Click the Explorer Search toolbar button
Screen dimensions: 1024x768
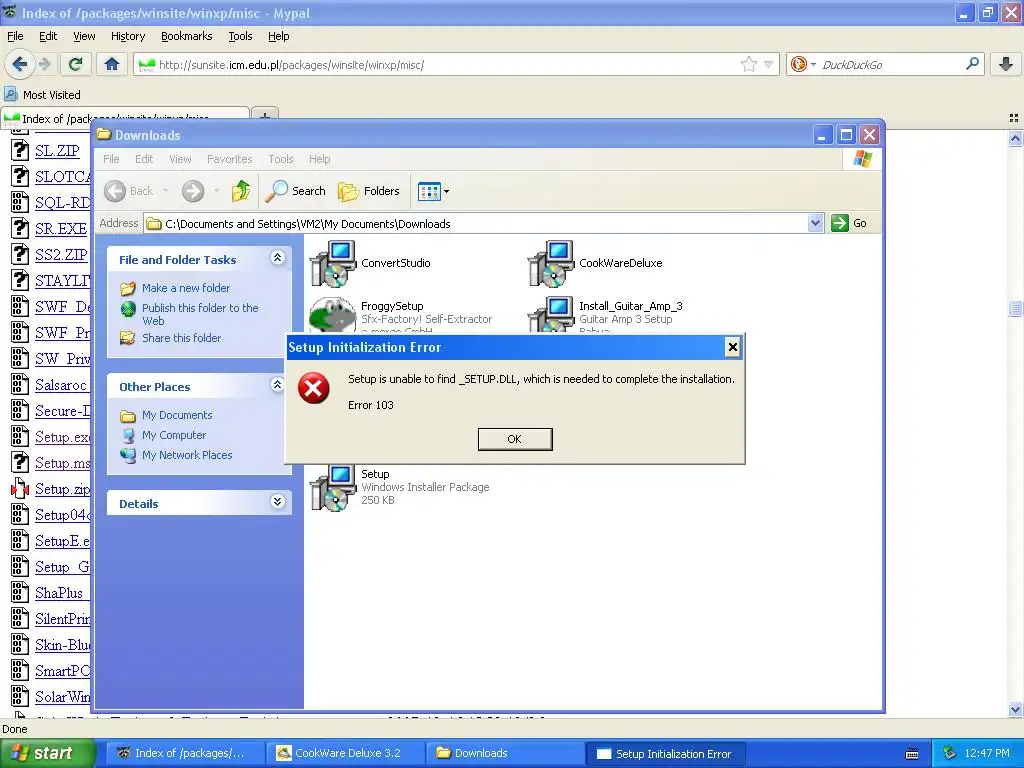[x=296, y=191]
